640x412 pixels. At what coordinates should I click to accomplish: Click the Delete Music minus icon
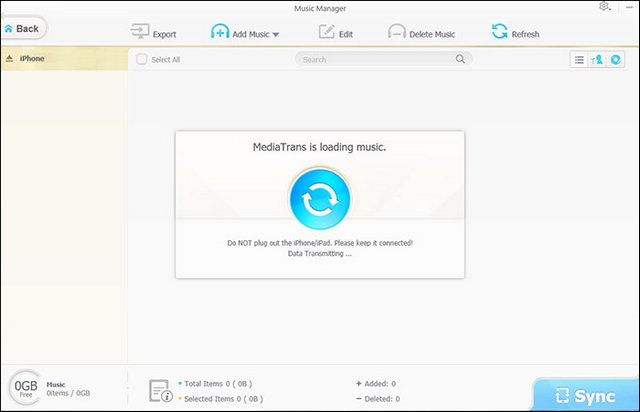coord(397,33)
